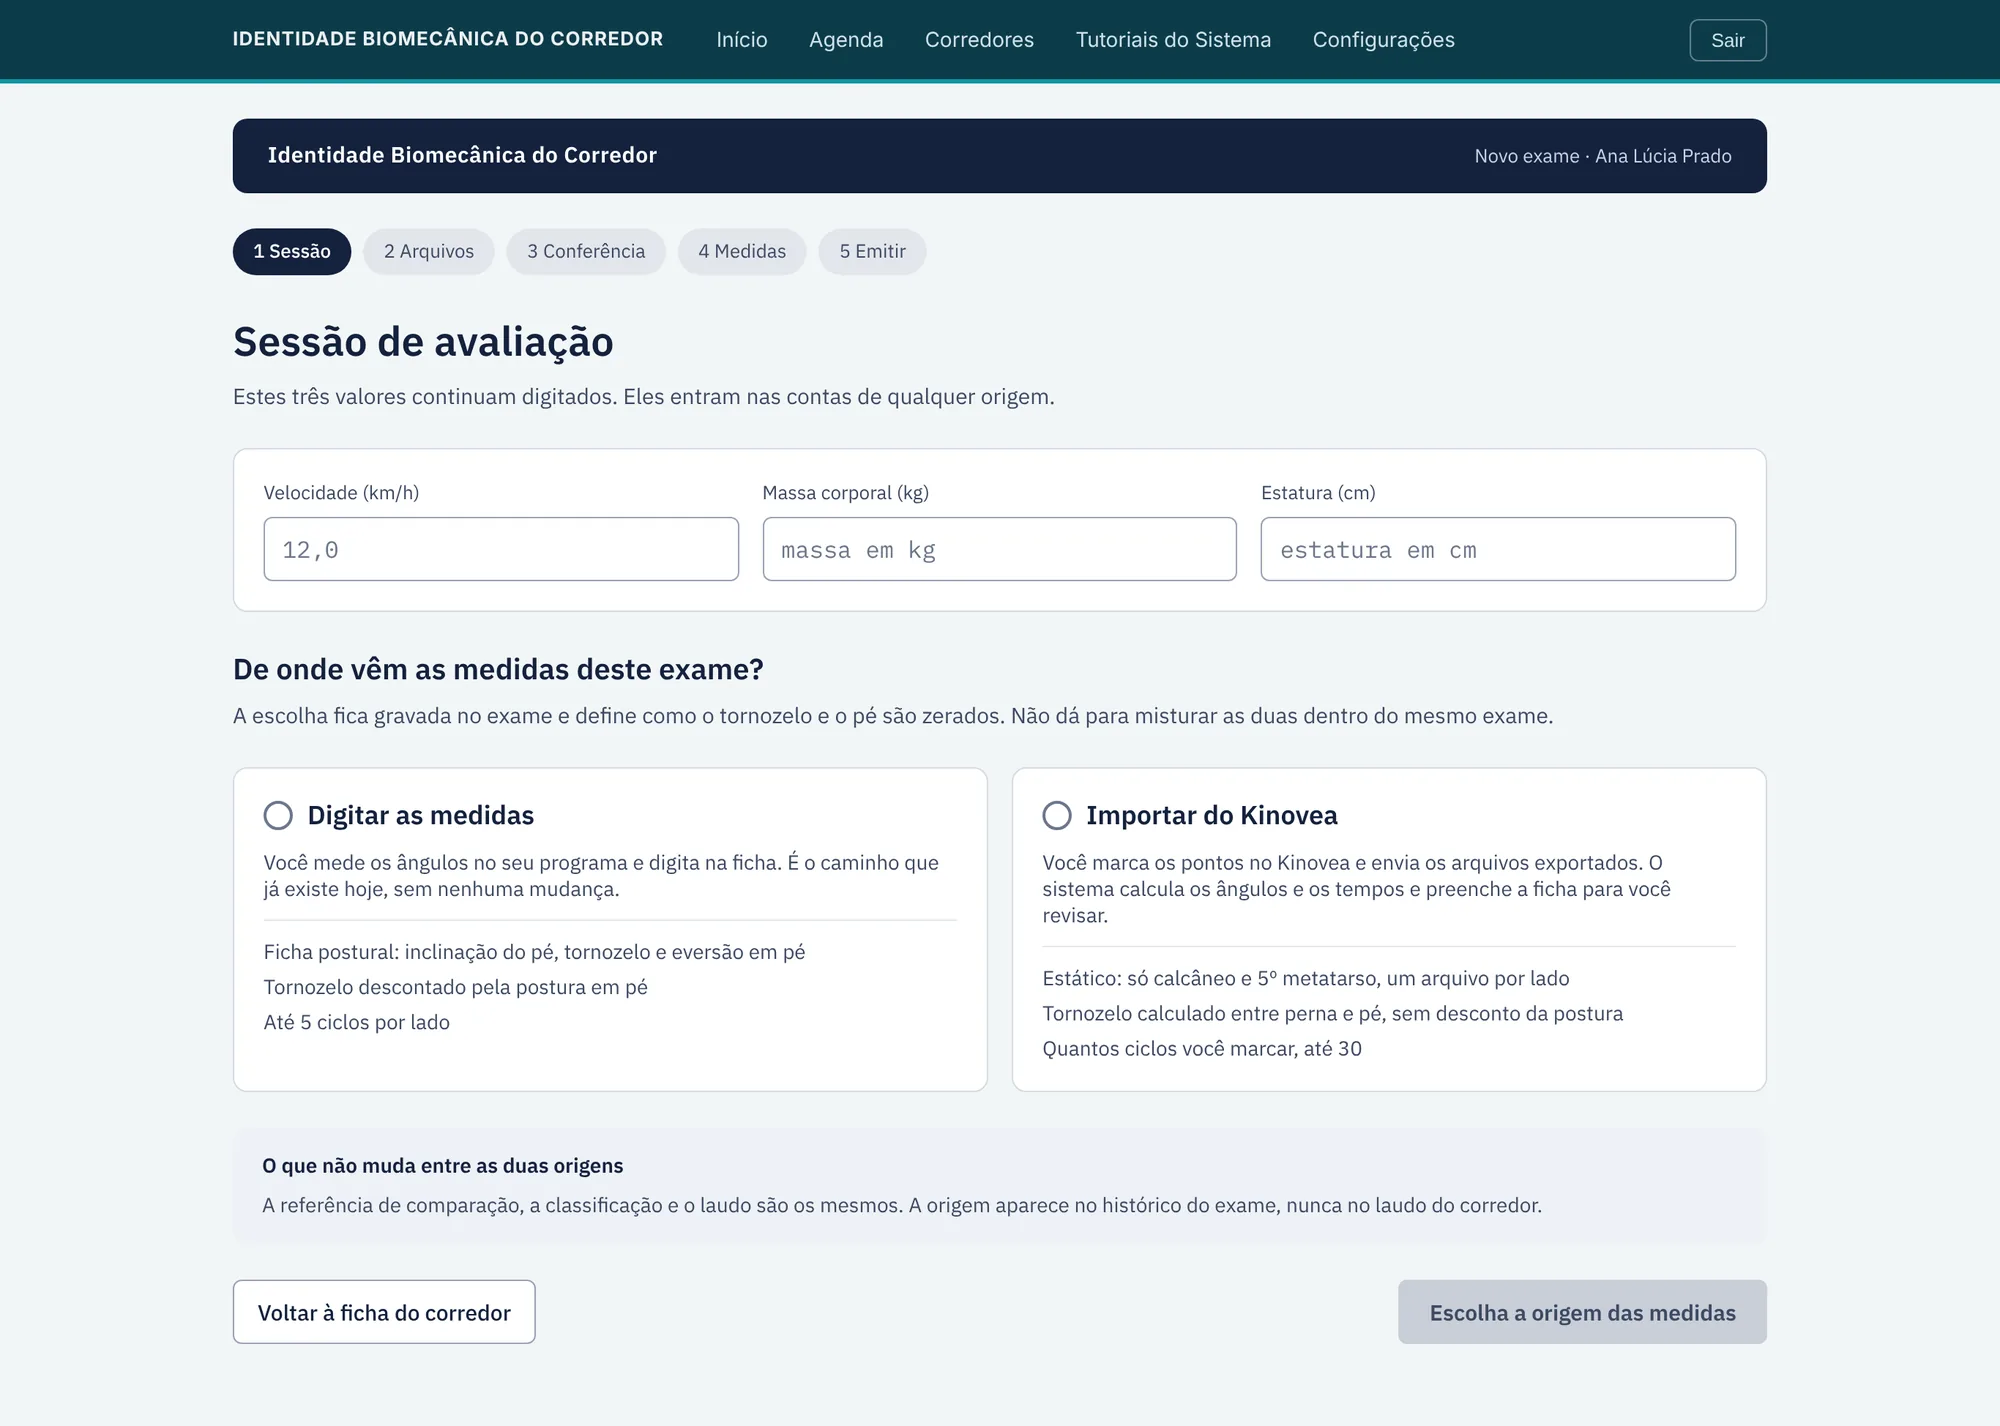Select step '1 Sessão'
The image size is (2000, 1426).
292,251
